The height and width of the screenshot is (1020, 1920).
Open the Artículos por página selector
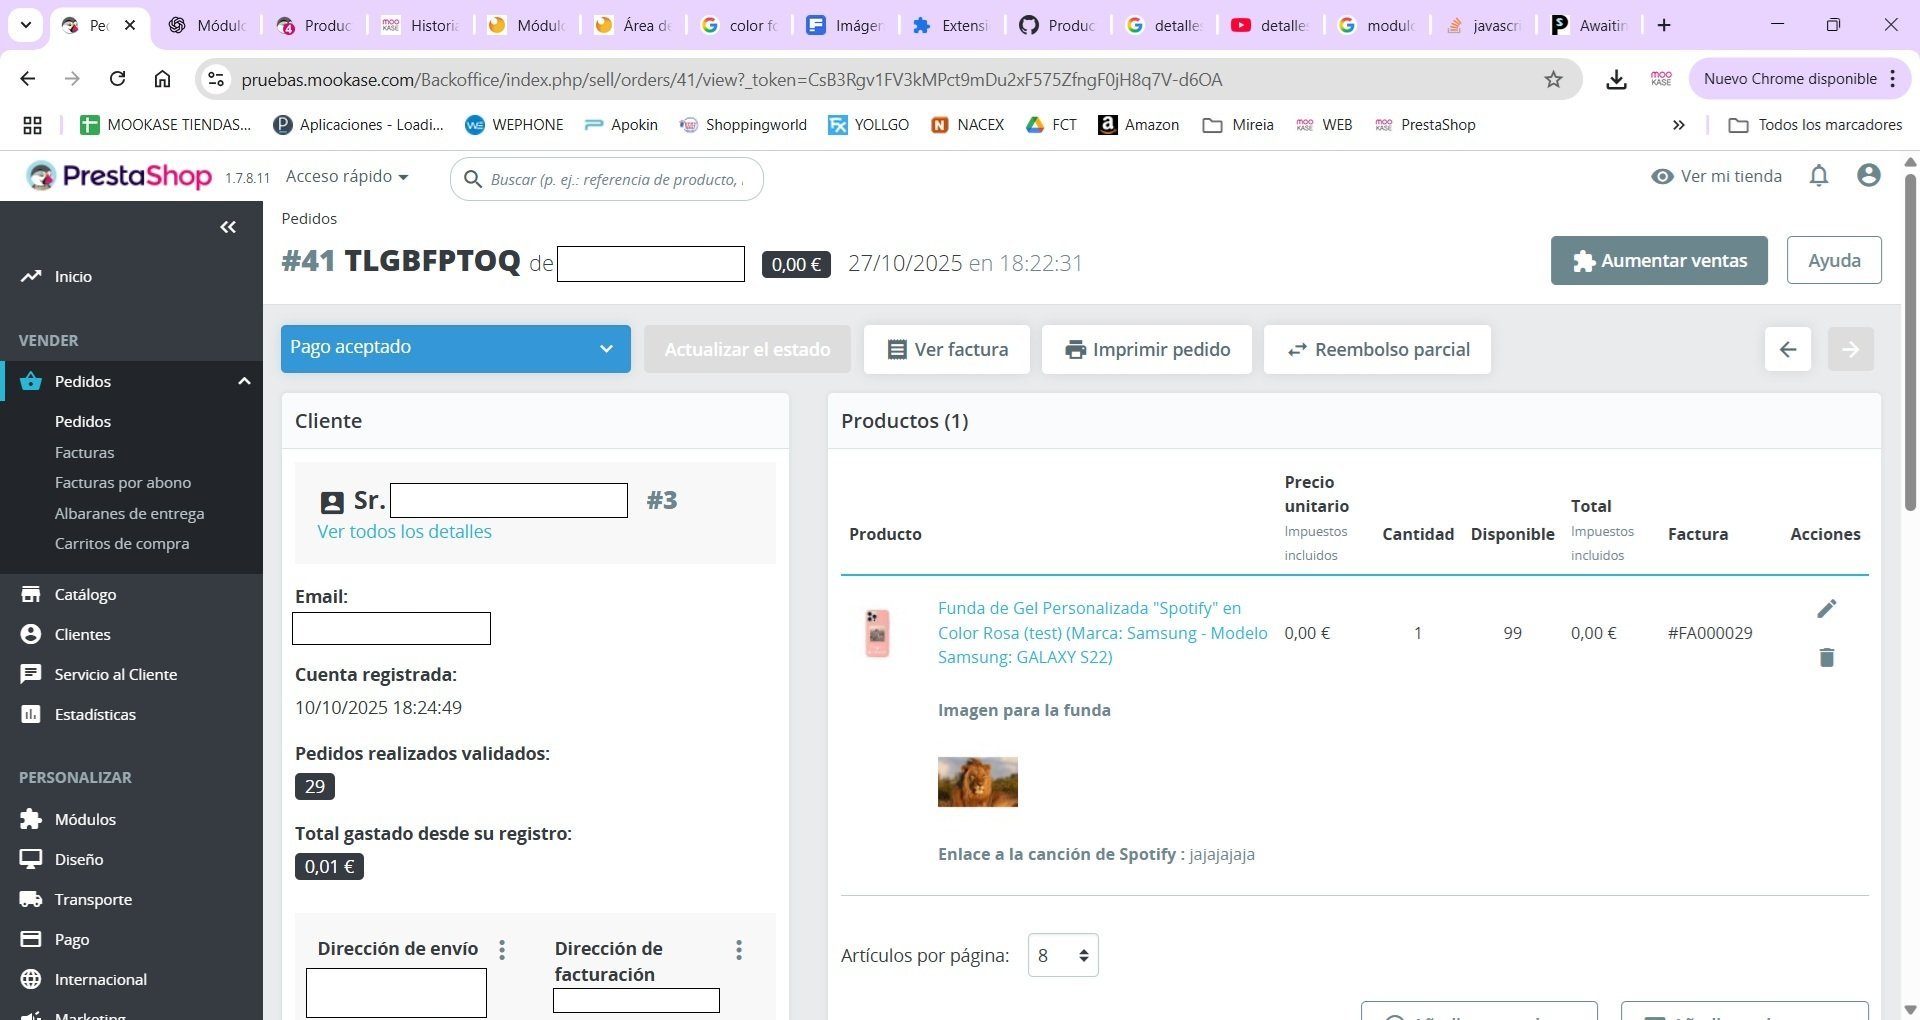(1063, 955)
